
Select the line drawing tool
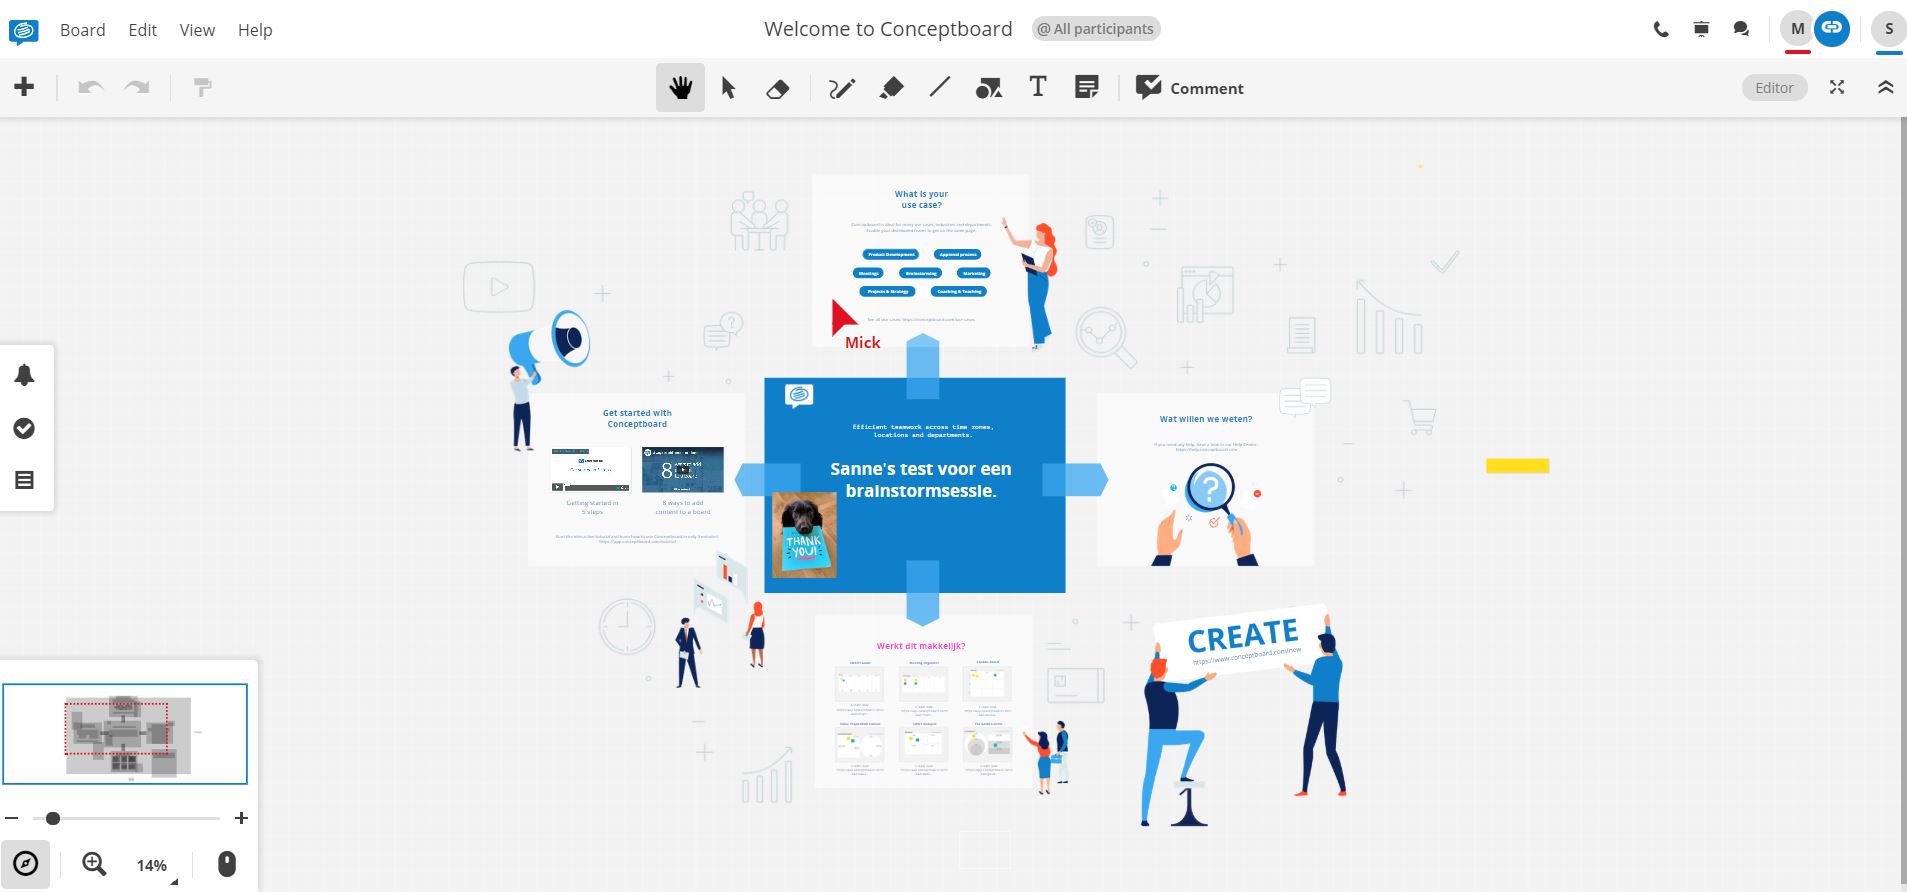pos(939,88)
